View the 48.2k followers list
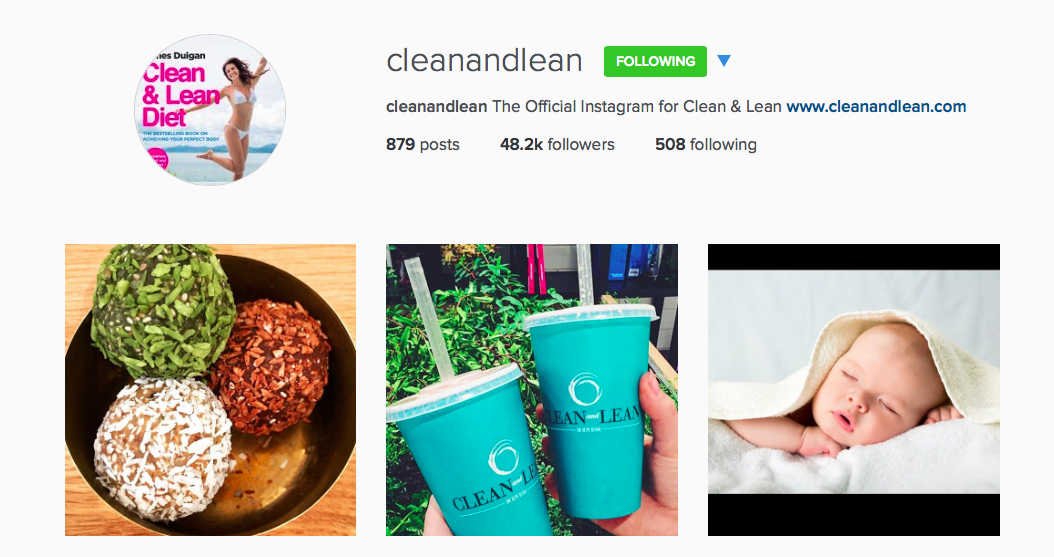Screen dimensions: 1054x557 click(x=557, y=144)
